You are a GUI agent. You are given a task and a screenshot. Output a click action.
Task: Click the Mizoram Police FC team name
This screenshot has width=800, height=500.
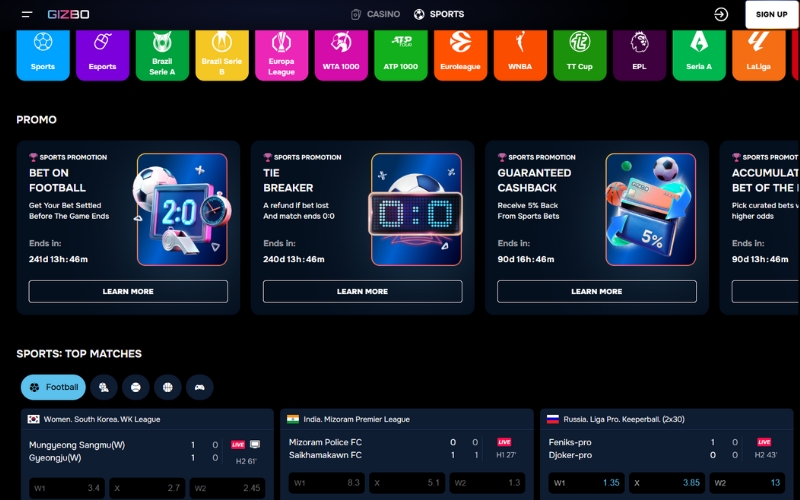[326, 442]
